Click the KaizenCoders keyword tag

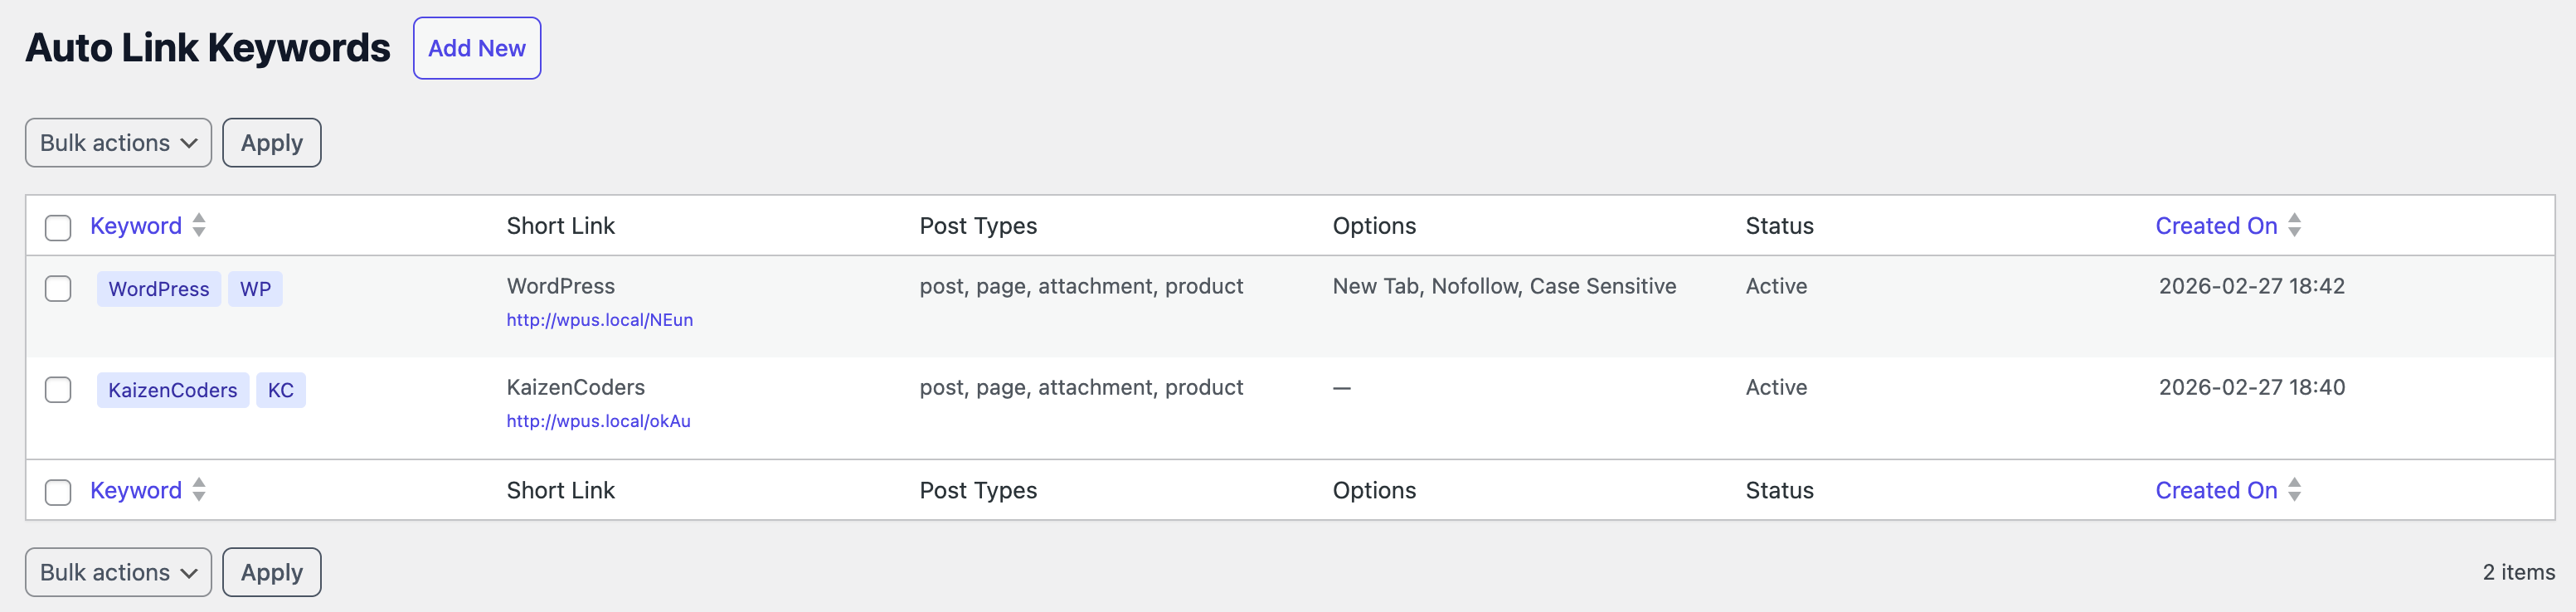point(173,390)
